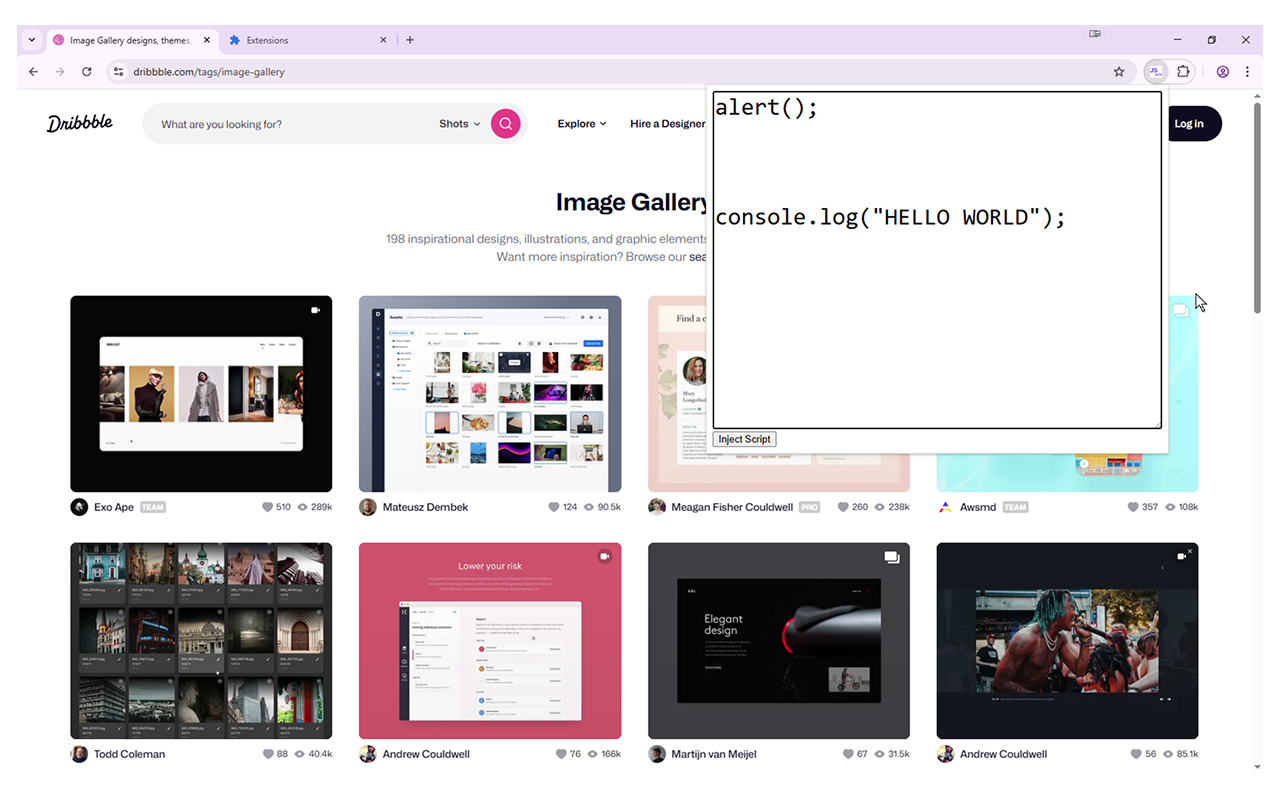1280x800 pixels.
Task: Click Exo Ape avatar icon
Action: click(79, 507)
